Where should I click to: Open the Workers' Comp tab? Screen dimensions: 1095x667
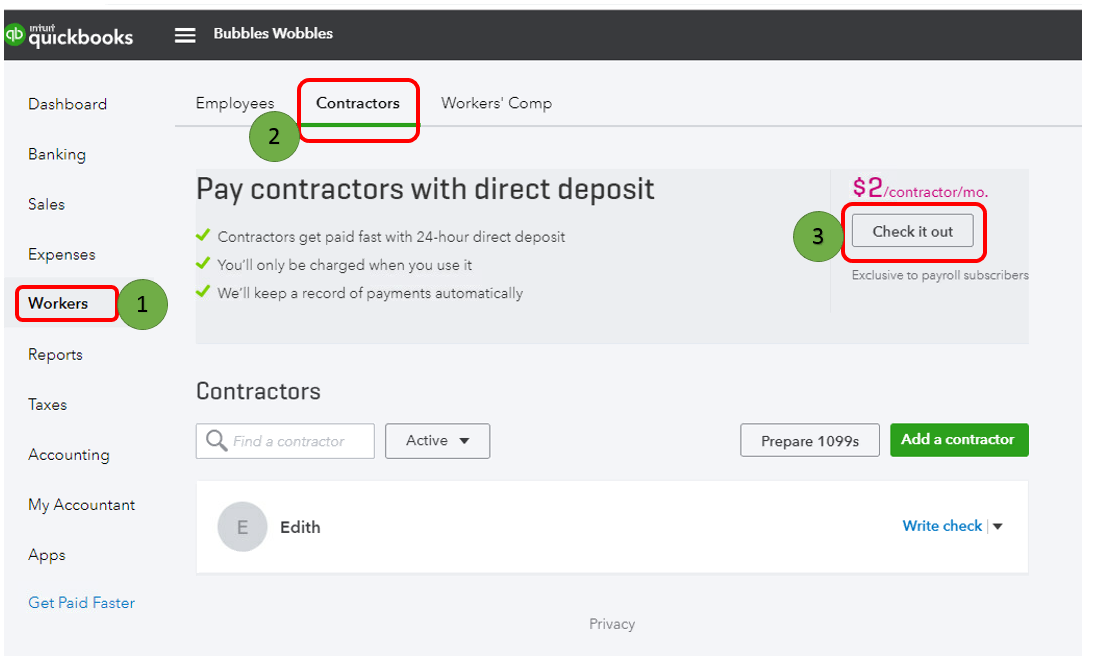point(496,103)
